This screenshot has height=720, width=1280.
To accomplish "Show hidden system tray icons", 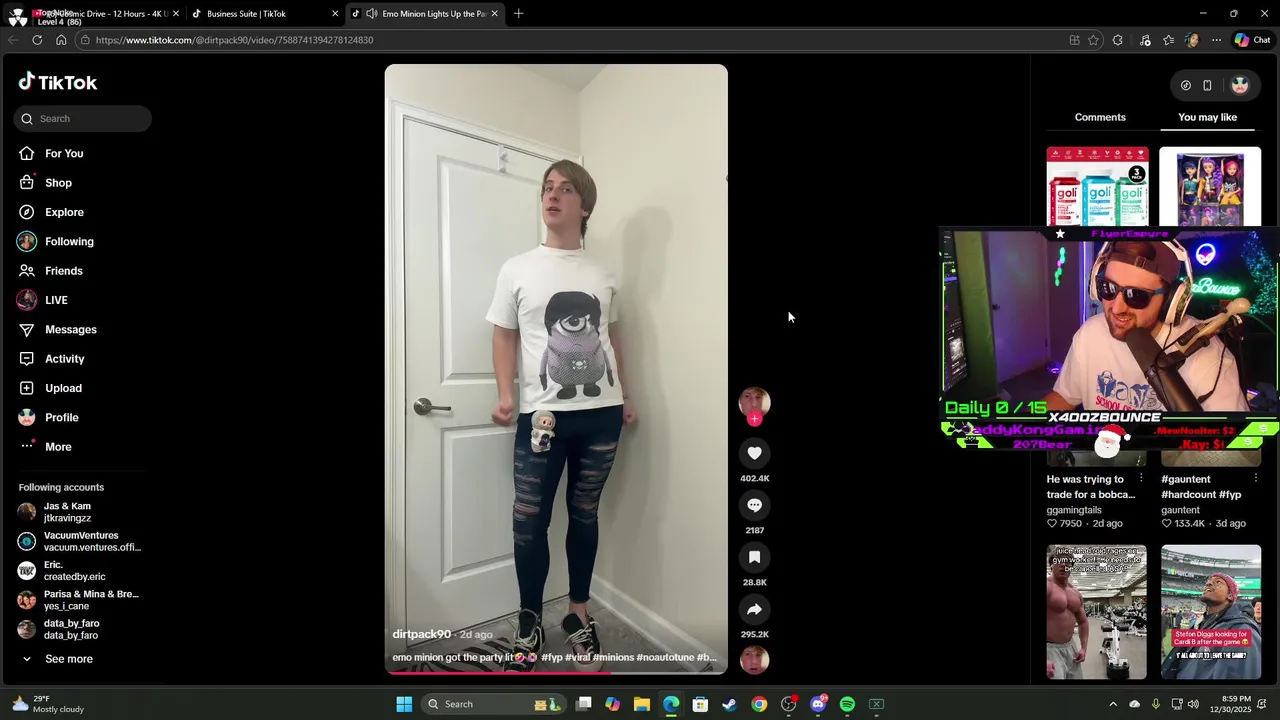I will tap(1111, 704).
